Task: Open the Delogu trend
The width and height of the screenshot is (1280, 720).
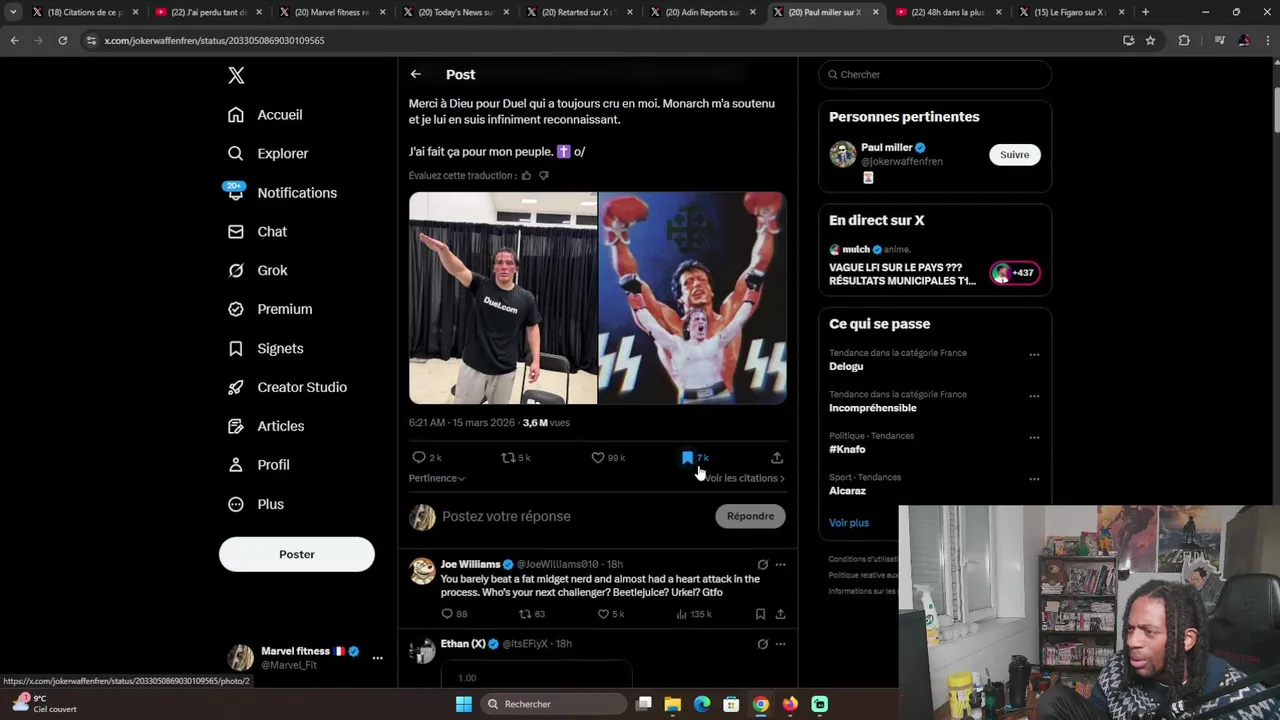Action: (846, 367)
